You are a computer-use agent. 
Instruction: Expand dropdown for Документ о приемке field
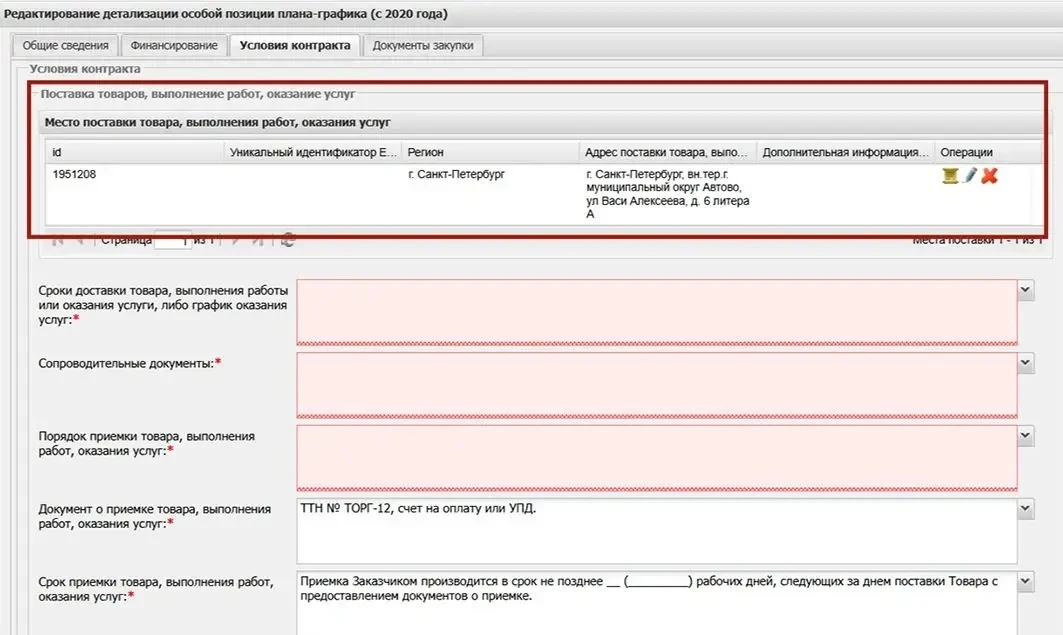click(1026, 508)
